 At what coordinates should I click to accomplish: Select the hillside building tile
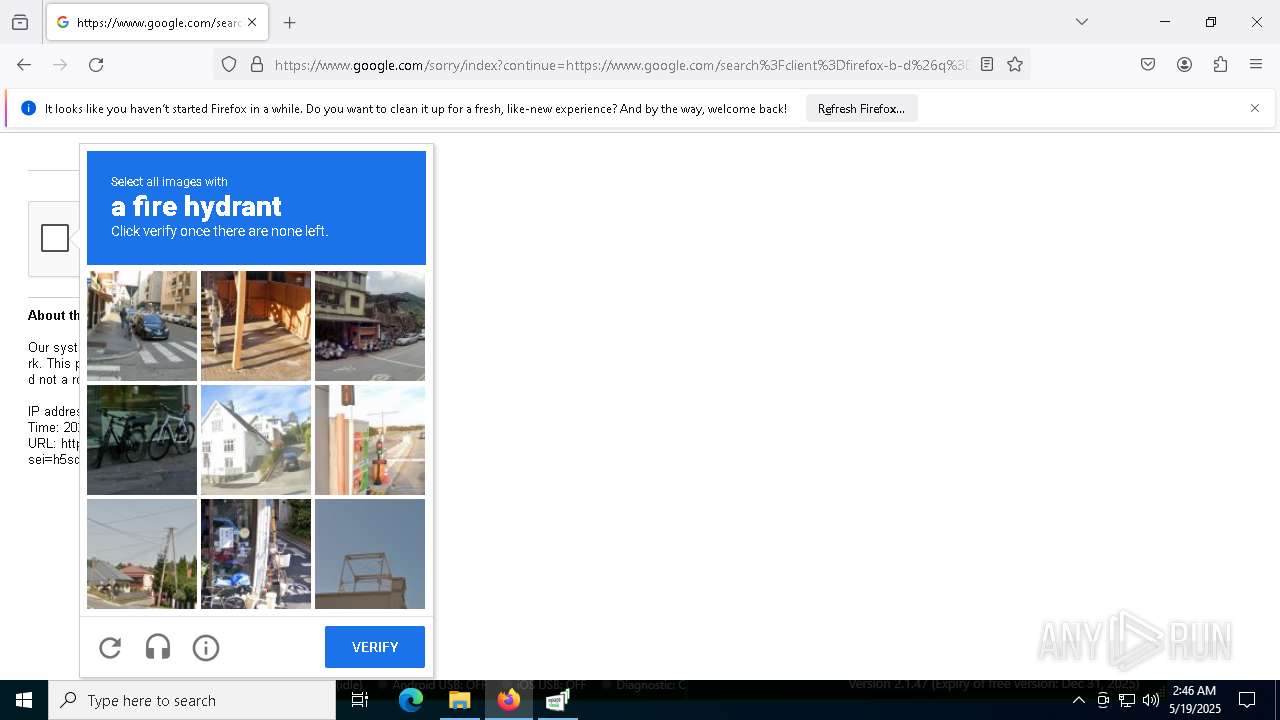point(370,326)
